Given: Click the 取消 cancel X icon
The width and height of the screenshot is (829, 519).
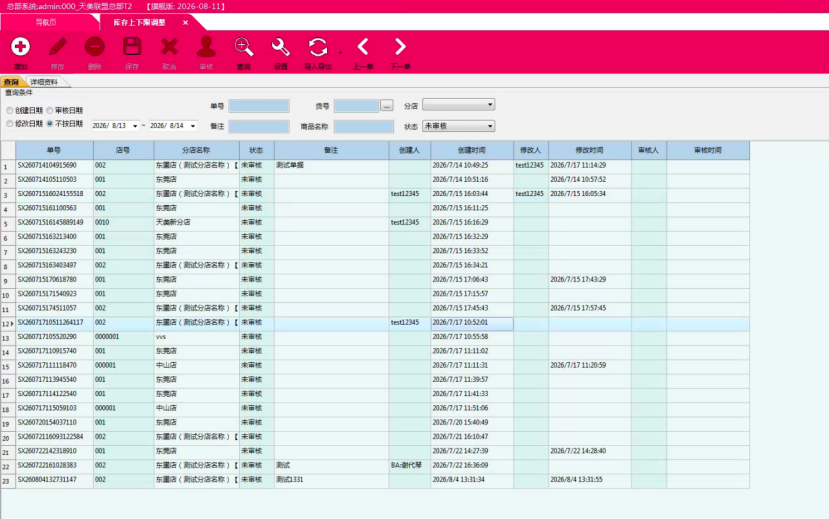Looking at the screenshot, I should [x=169, y=47].
